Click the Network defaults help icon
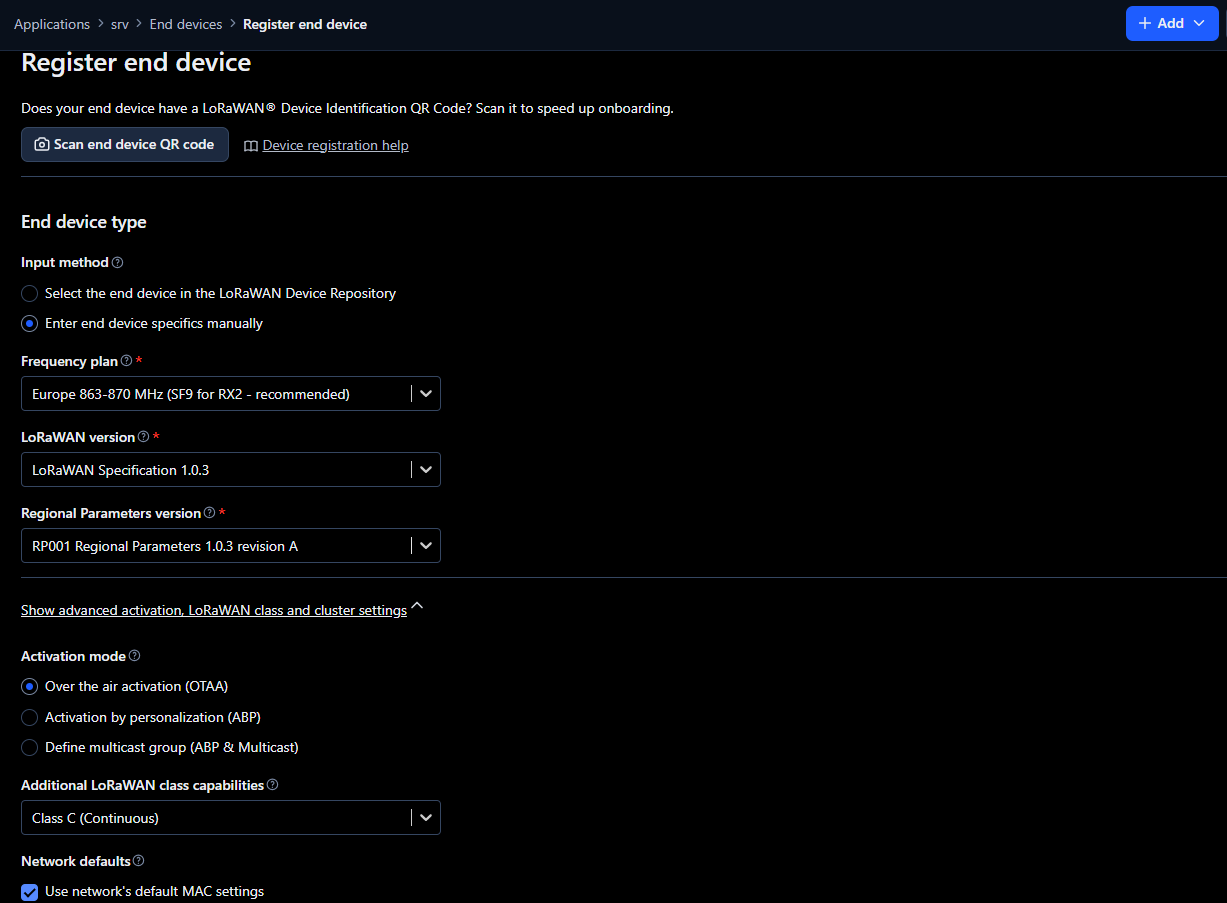This screenshot has height=903, width=1227. point(138,861)
